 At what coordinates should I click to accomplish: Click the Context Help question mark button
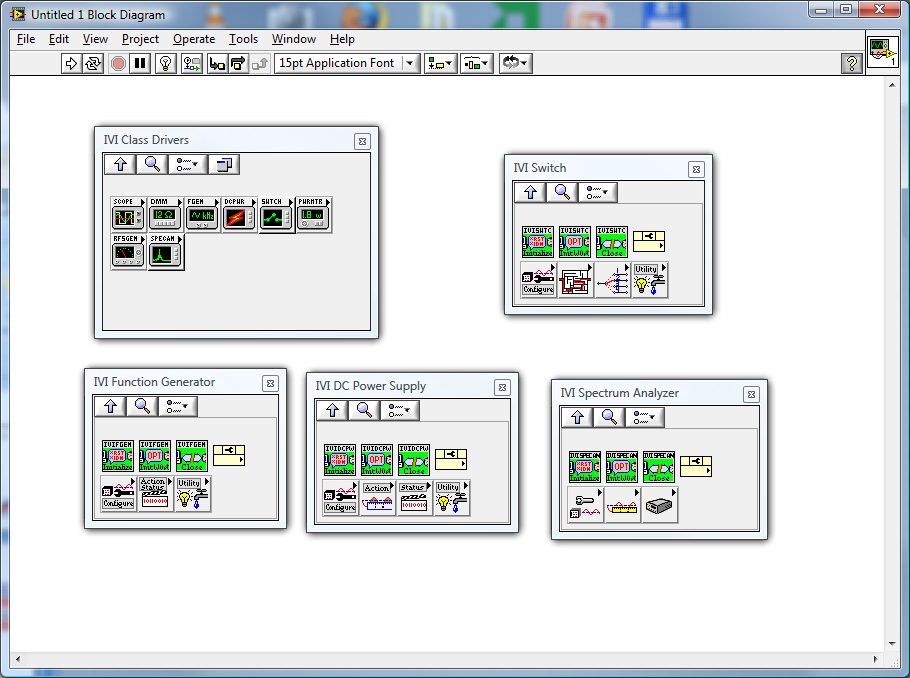pyautogui.click(x=851, y=63)
